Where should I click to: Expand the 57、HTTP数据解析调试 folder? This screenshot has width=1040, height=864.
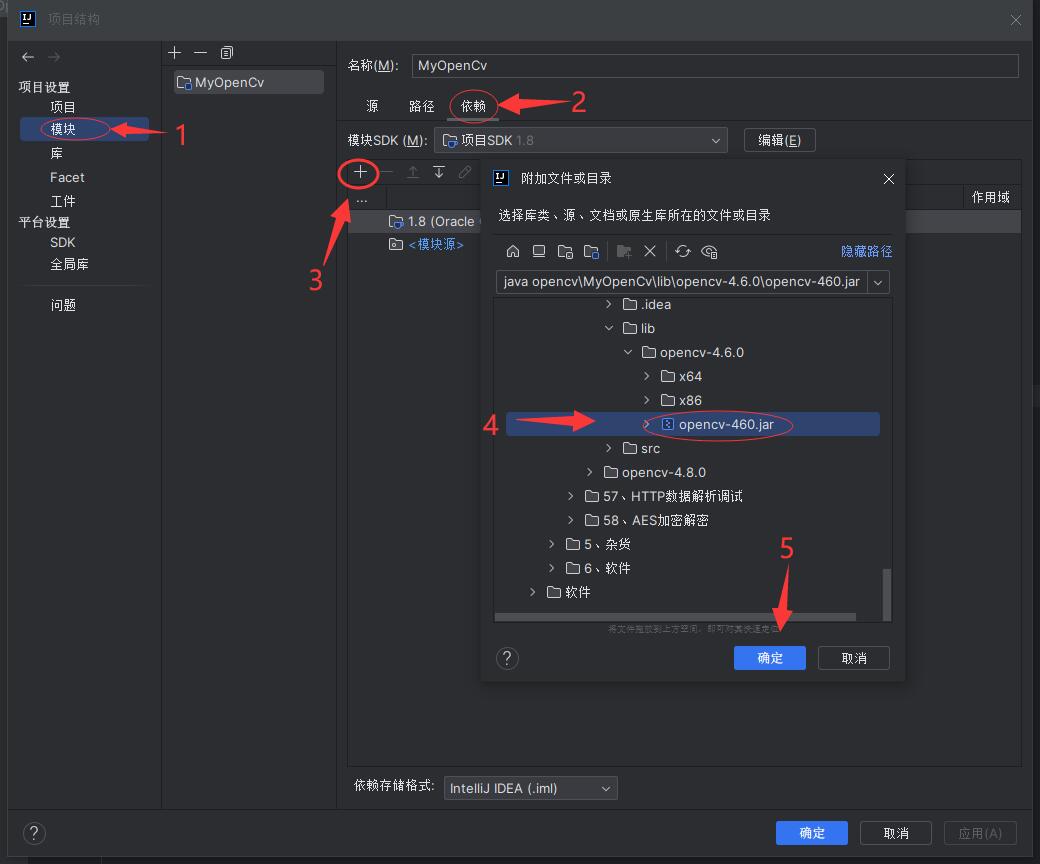coord(570,496)
